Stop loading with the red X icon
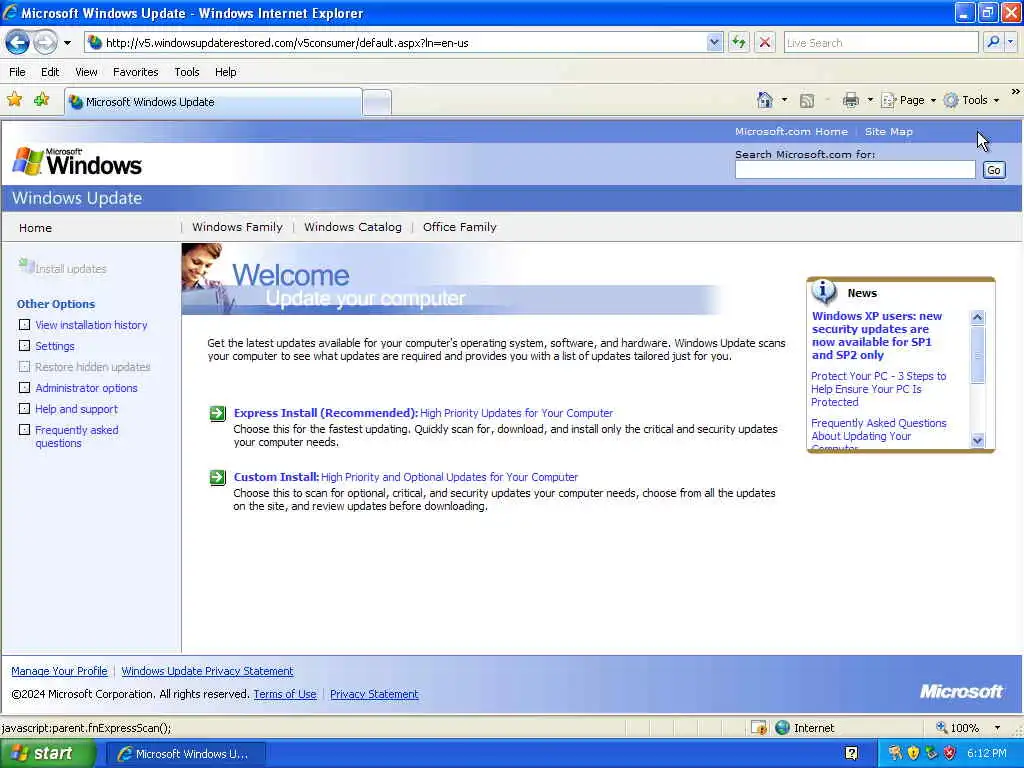This screenshot has height=768, width=1024. pos(765,43)
